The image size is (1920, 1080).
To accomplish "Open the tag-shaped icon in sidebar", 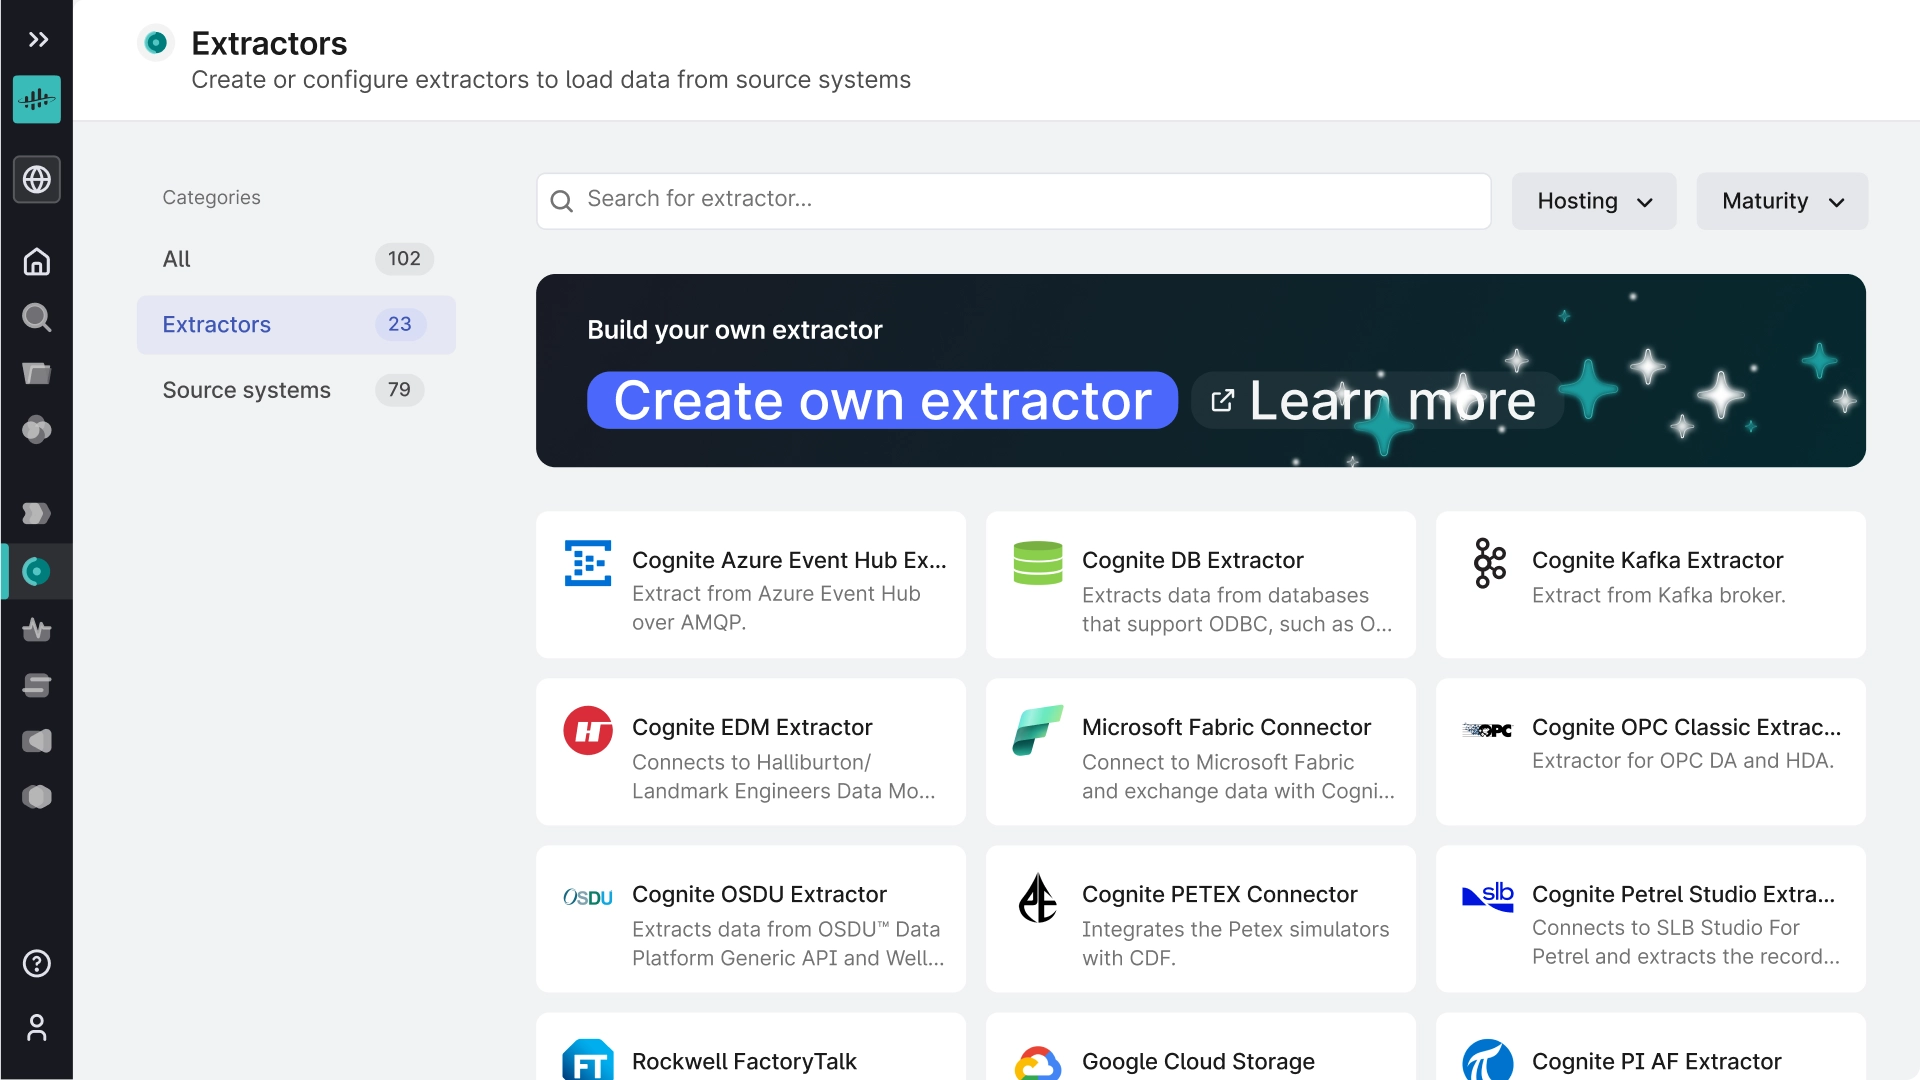I will click(37, 513).
